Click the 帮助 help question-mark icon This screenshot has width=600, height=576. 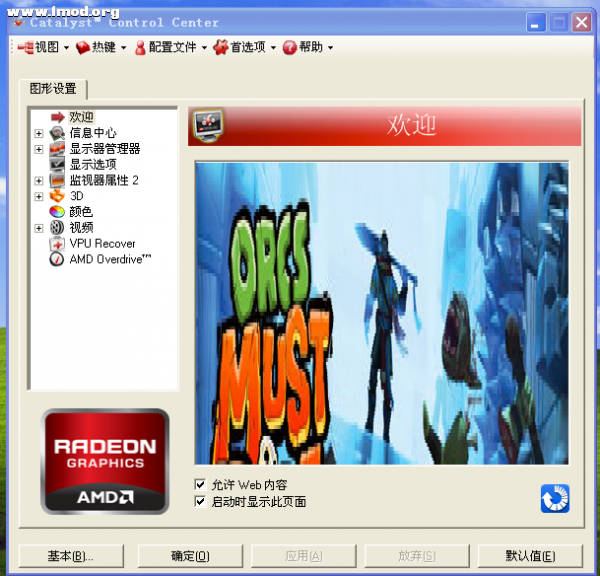click(x=290, y=47)
